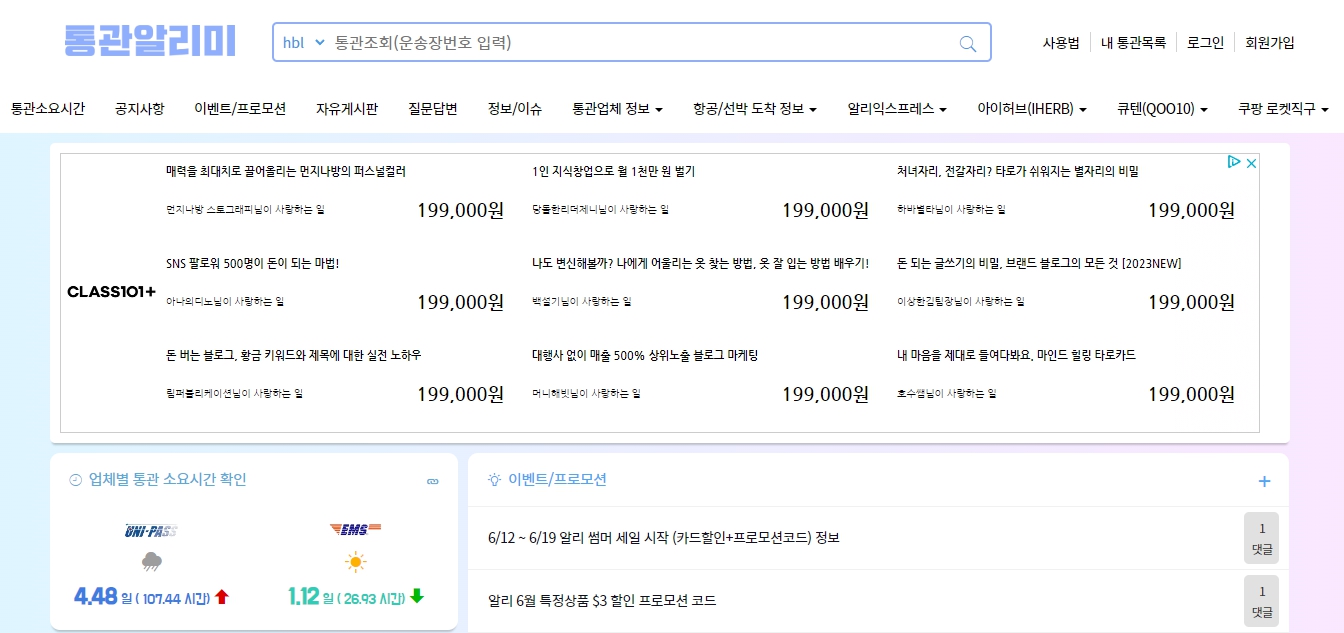Select the UNI-PASS logo
The height and width of the screenshot is (633, 1344).
pyautogui.click(x=152, y=529)
